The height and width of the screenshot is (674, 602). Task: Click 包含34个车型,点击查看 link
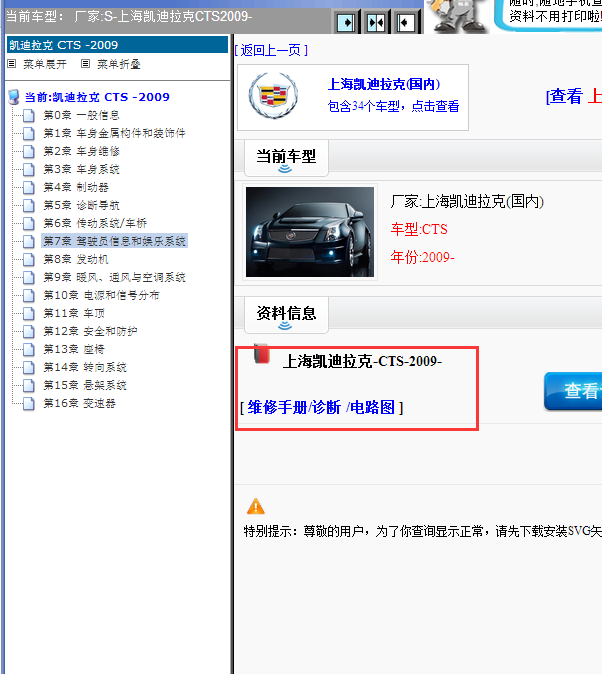click(x=393, y=106)
